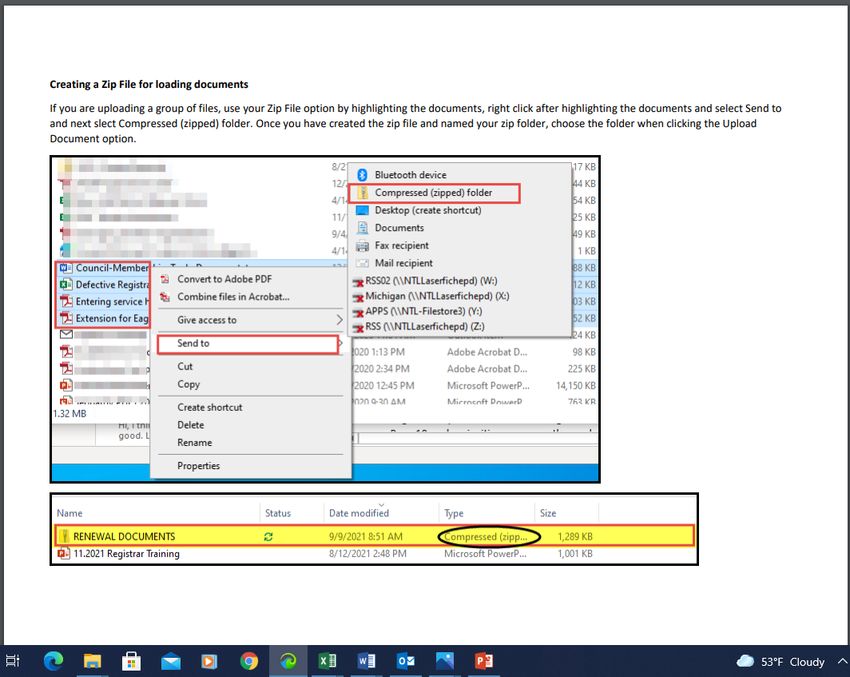Show hidden system tray icons

(x=842, y=661)
